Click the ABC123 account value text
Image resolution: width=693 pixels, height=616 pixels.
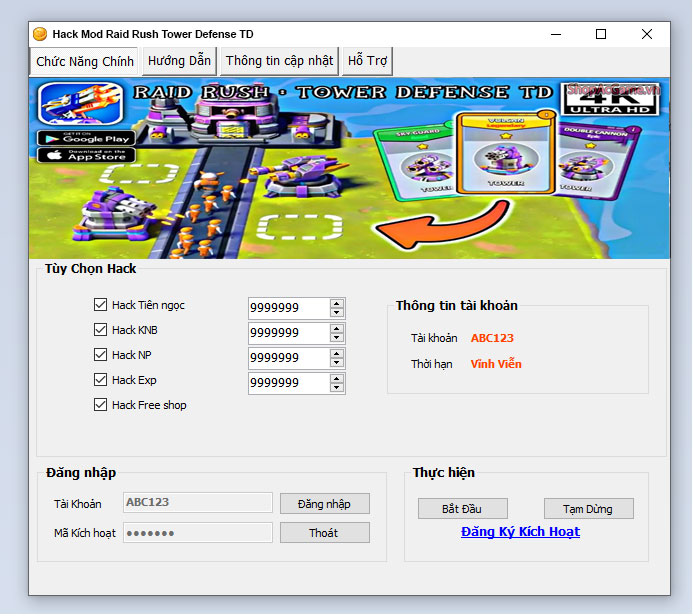click(492, 338)
